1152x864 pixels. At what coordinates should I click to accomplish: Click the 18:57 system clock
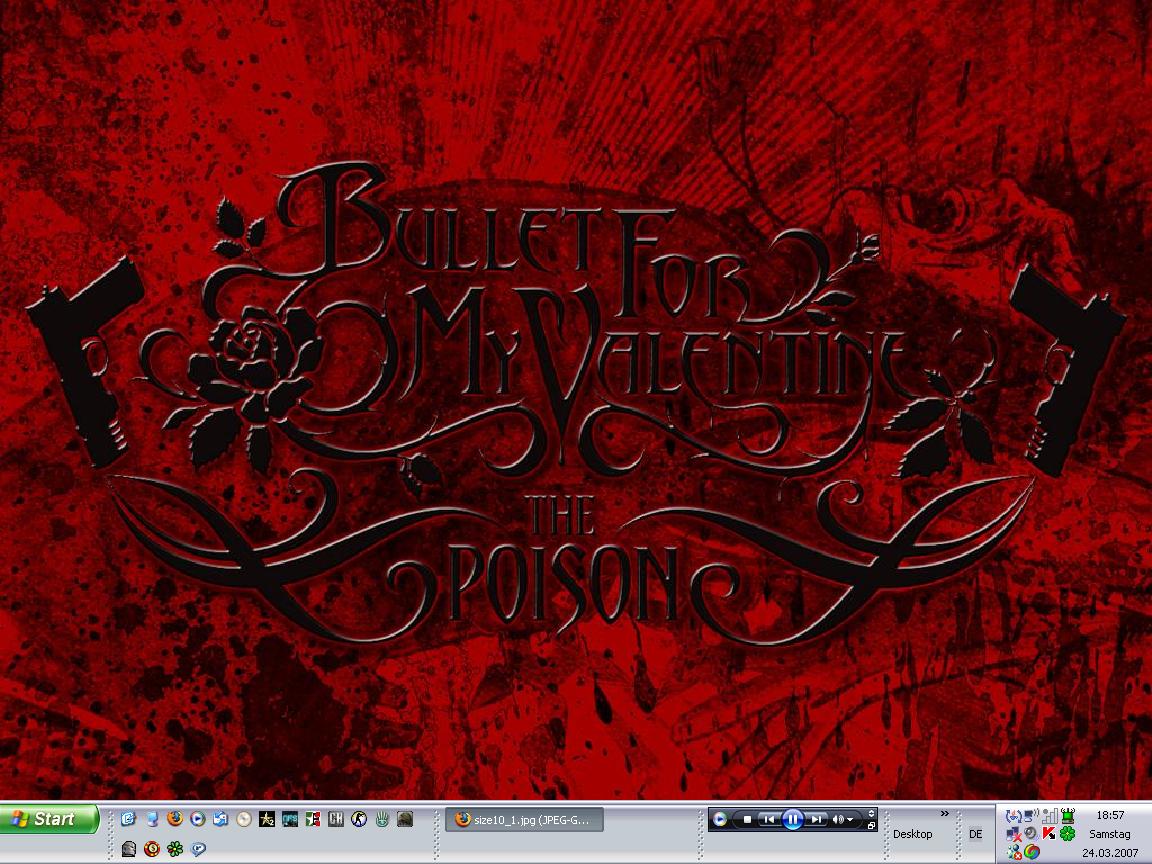(1110, 815)
